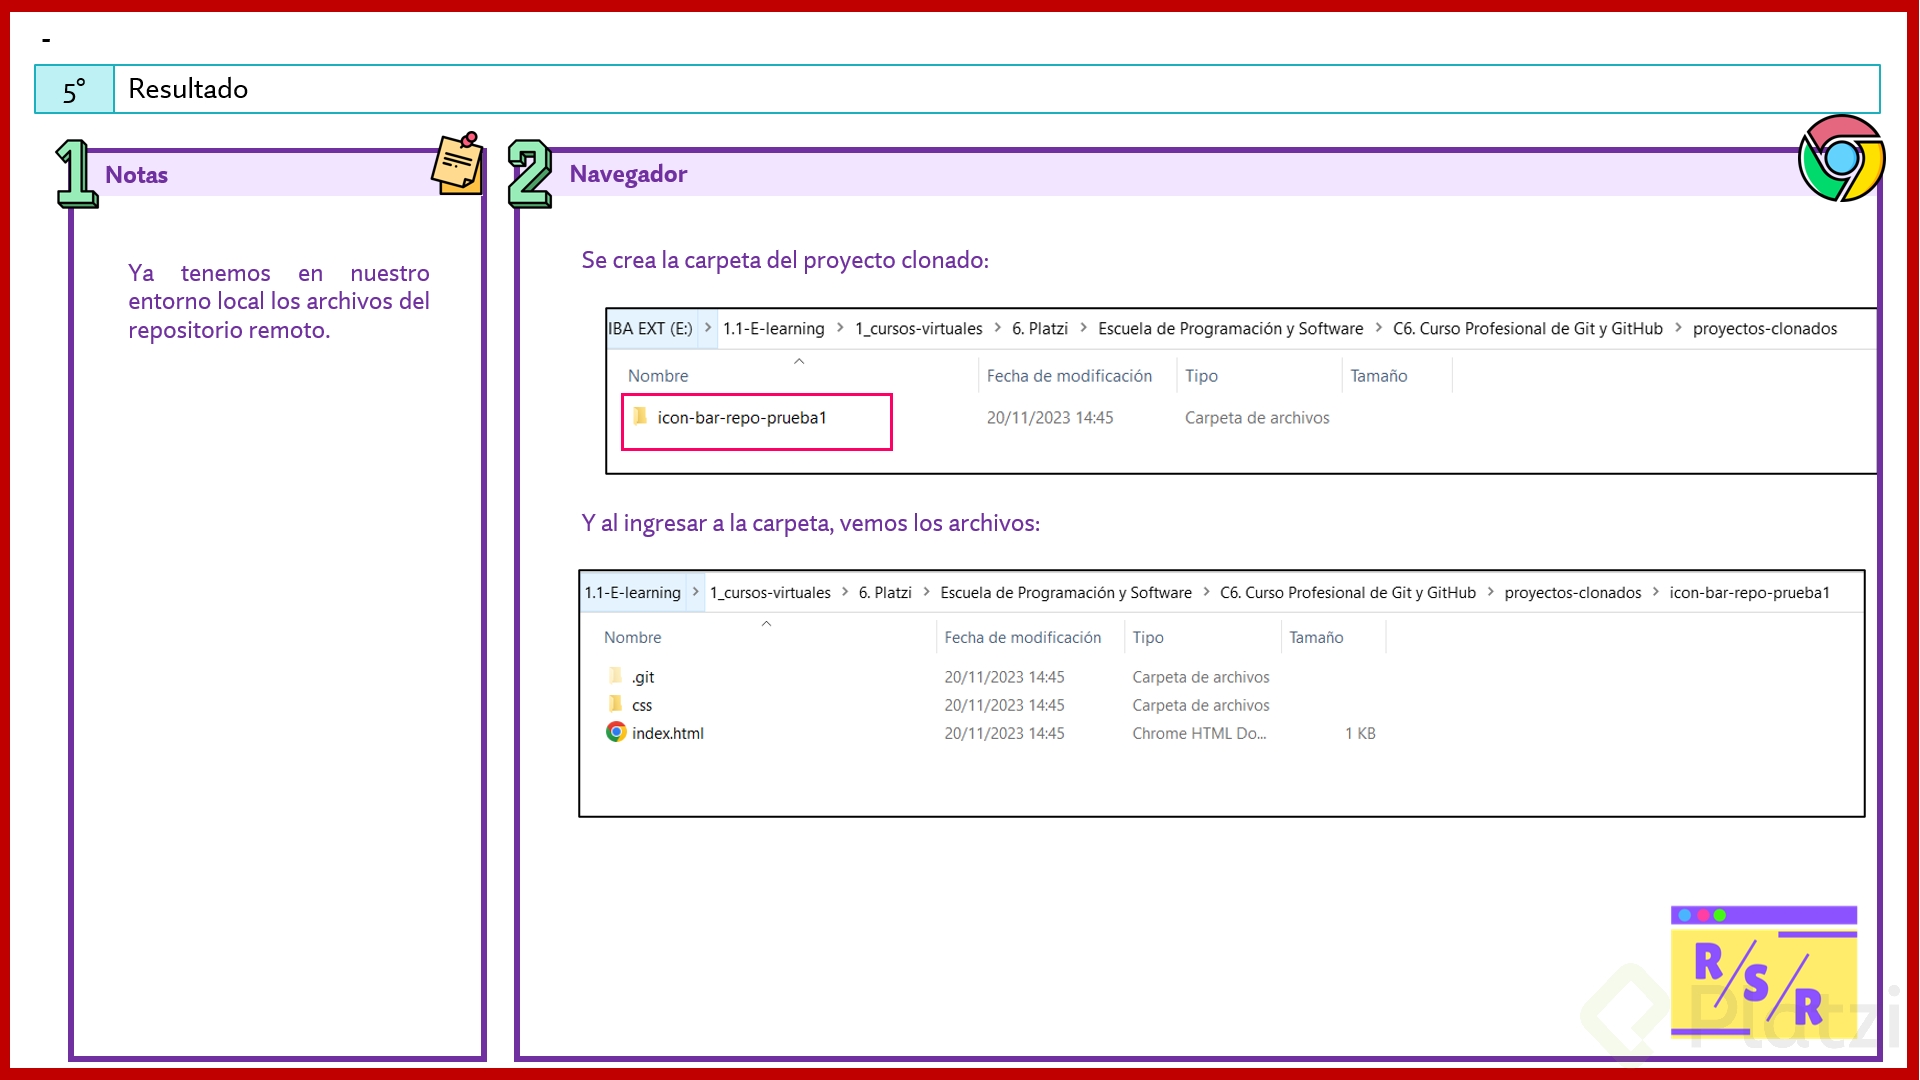Sort by Nombre column in upper list
The height and width of the screenshot is (1080, 1920).
click(658, 376)
